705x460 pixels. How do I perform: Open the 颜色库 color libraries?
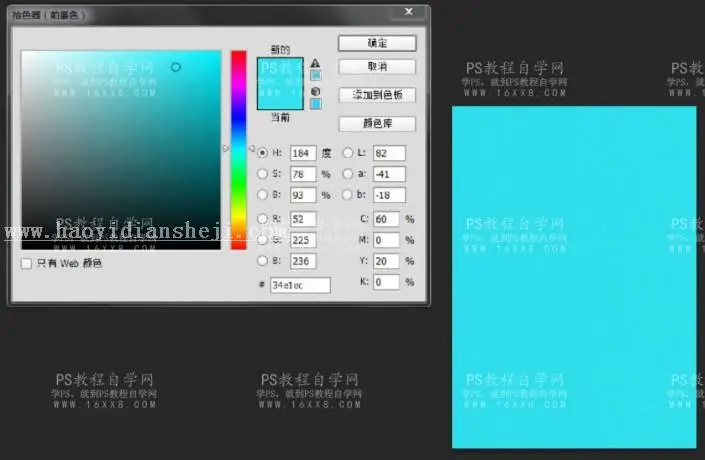coord(377,124)
